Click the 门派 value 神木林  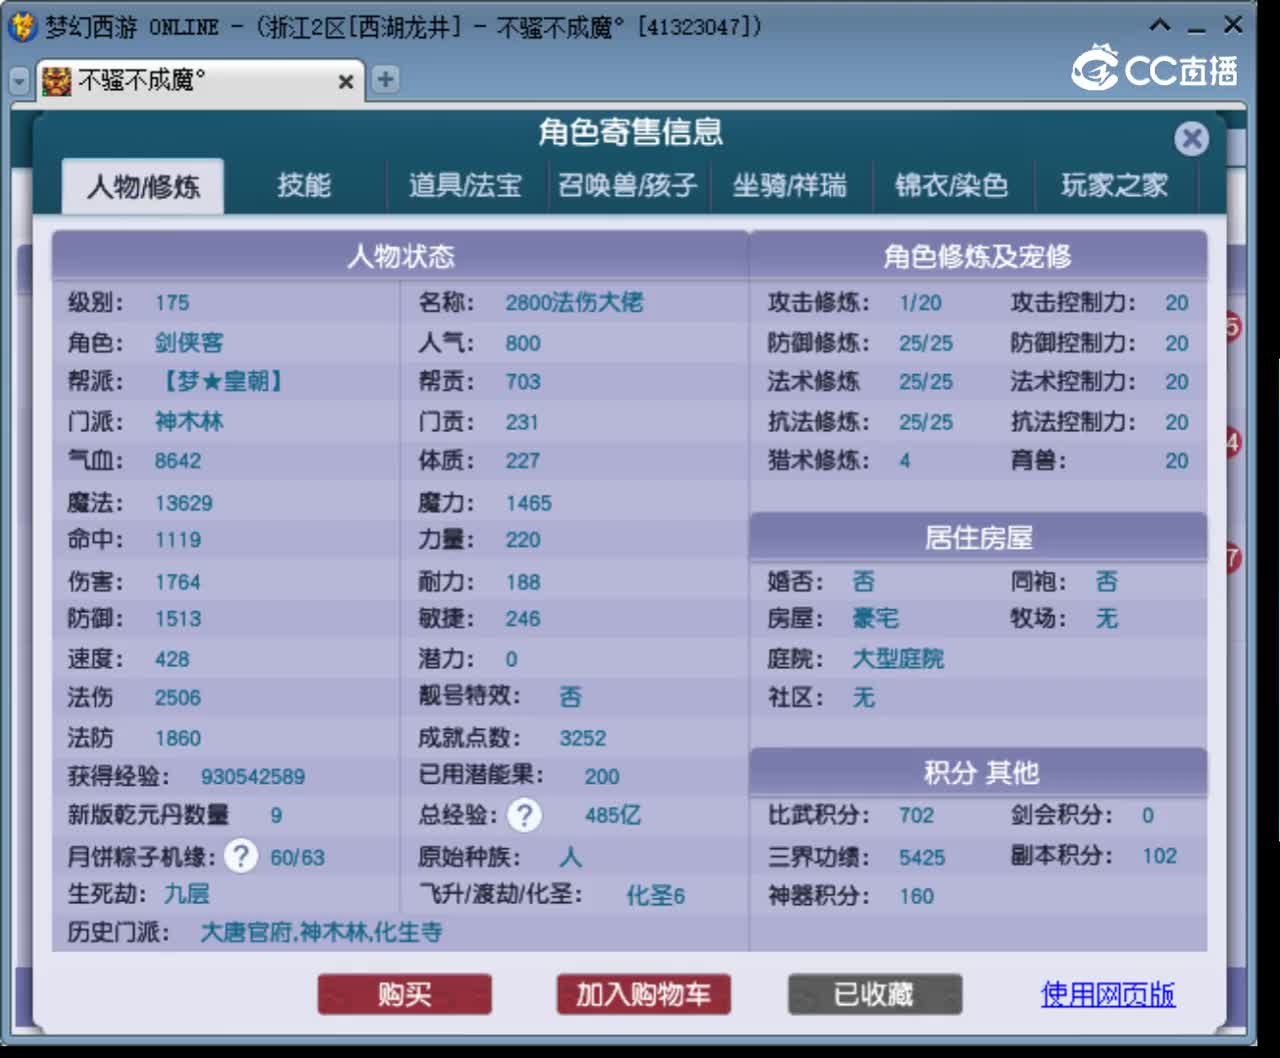point(189,421)
